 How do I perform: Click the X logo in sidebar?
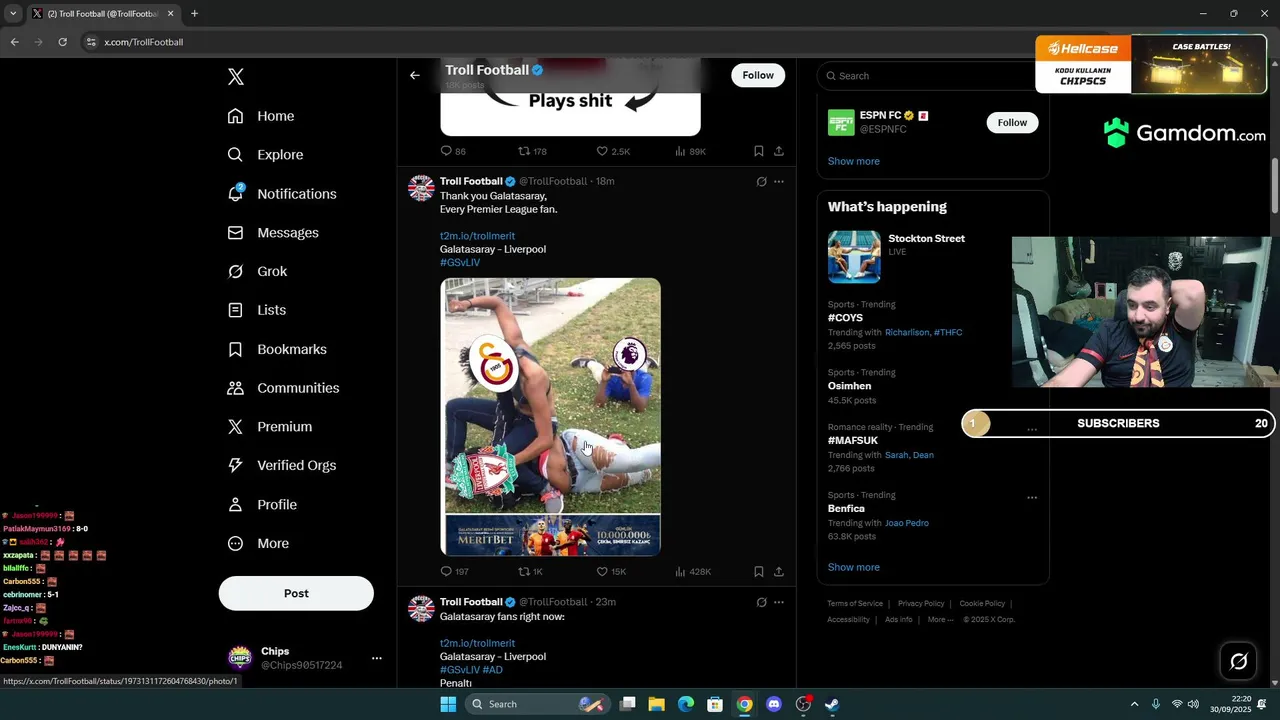[x=236, y=77]
